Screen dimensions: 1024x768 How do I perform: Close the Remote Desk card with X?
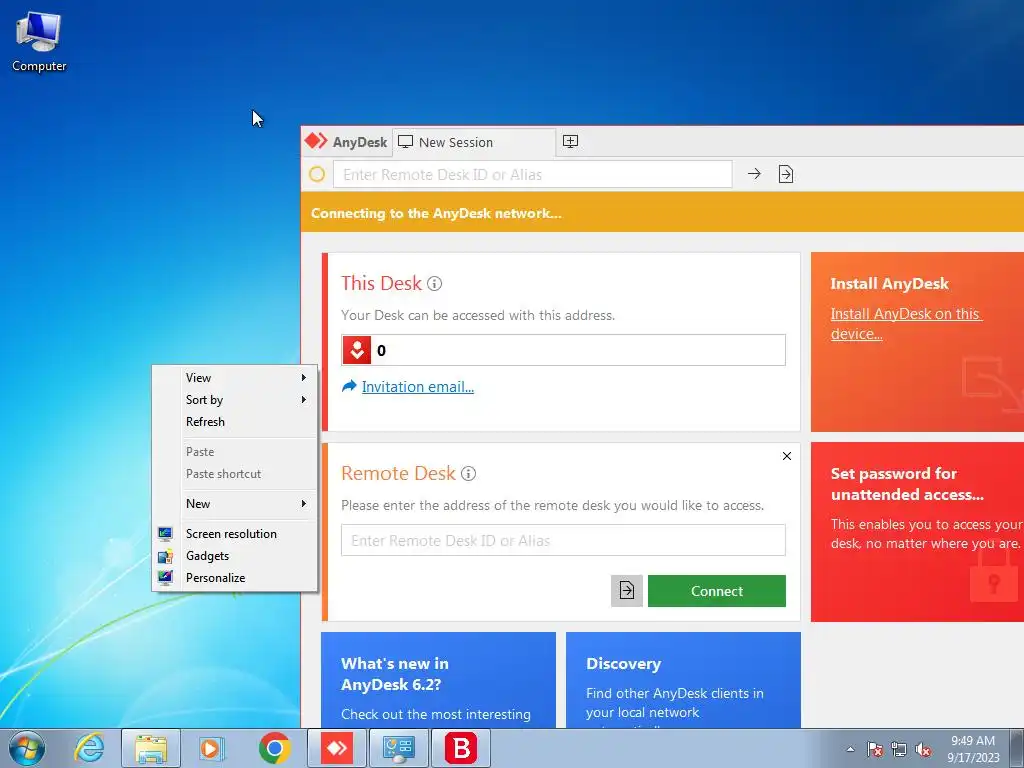(x=787, y=456)
